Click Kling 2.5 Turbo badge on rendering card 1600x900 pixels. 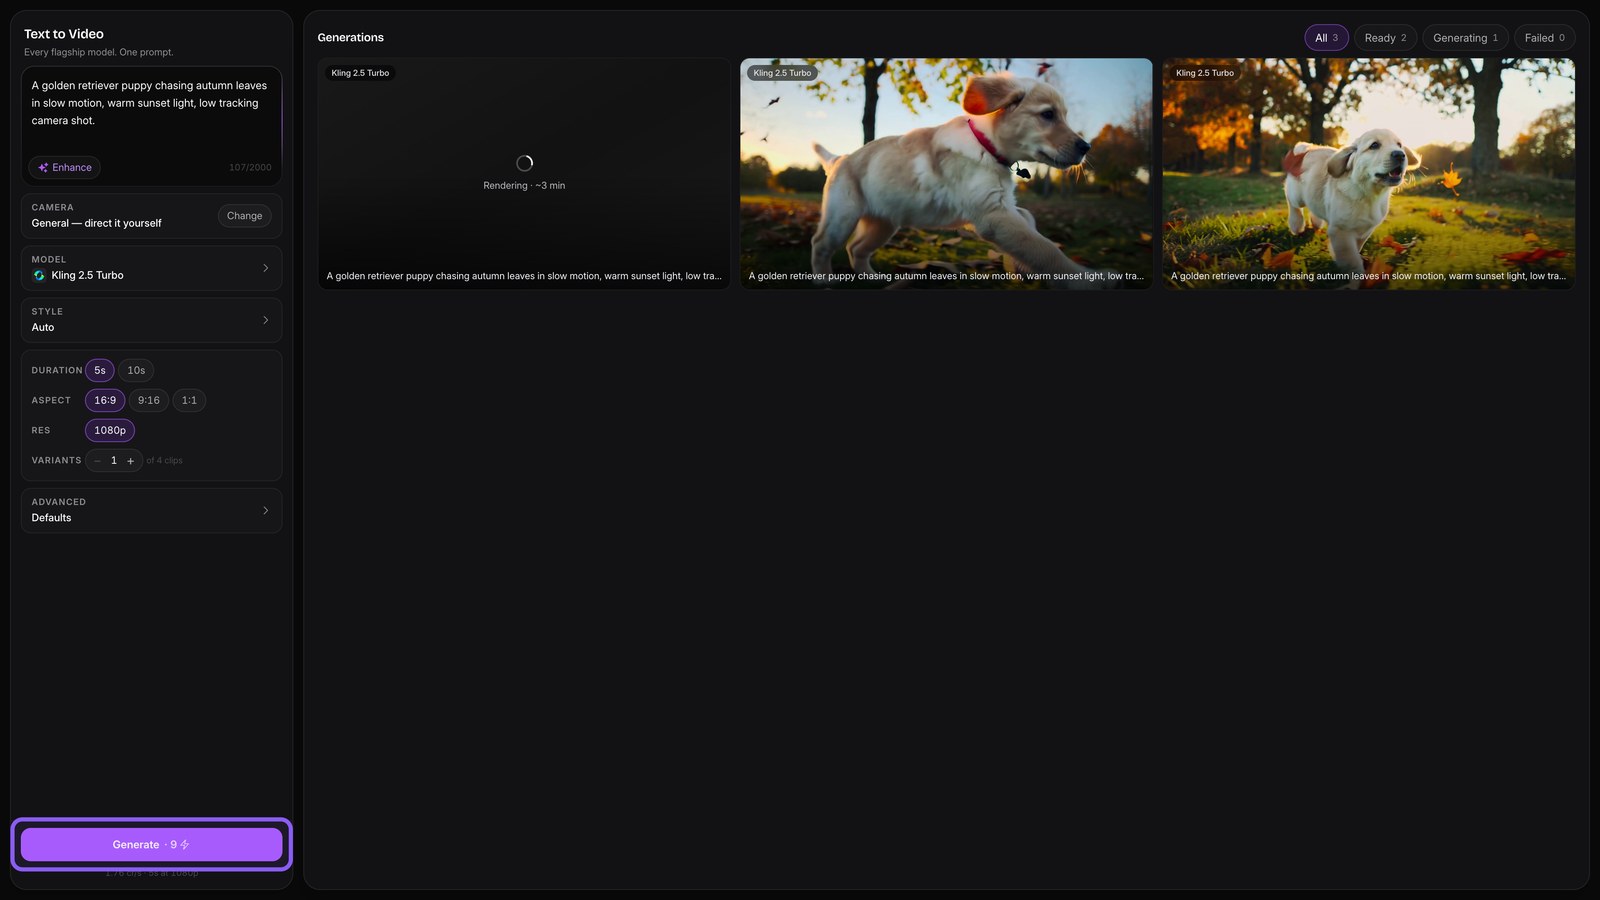coord(360,73)
